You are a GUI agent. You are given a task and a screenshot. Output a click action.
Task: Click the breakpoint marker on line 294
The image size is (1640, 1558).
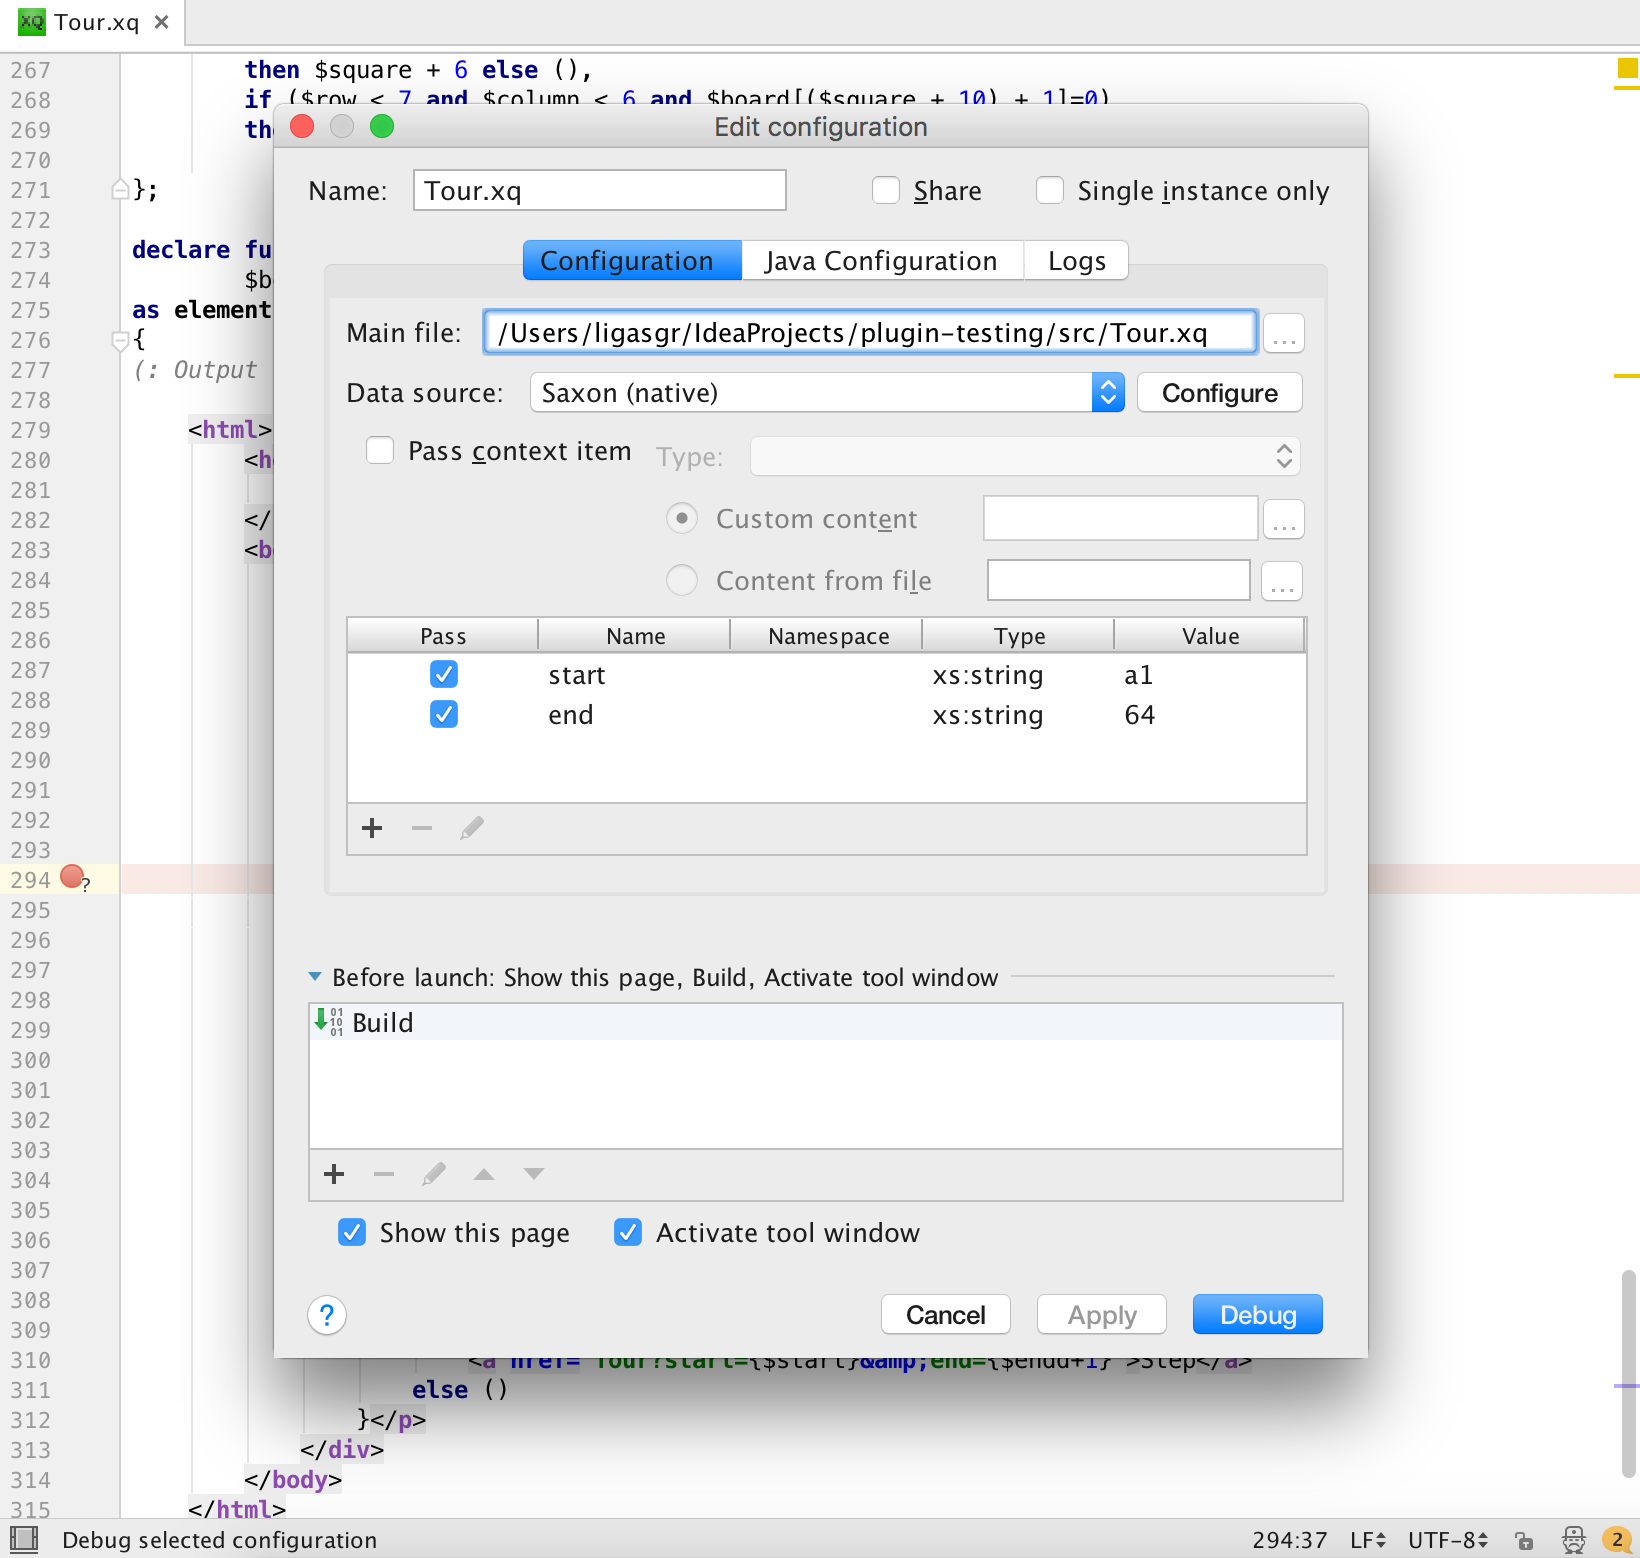[72, 877]
